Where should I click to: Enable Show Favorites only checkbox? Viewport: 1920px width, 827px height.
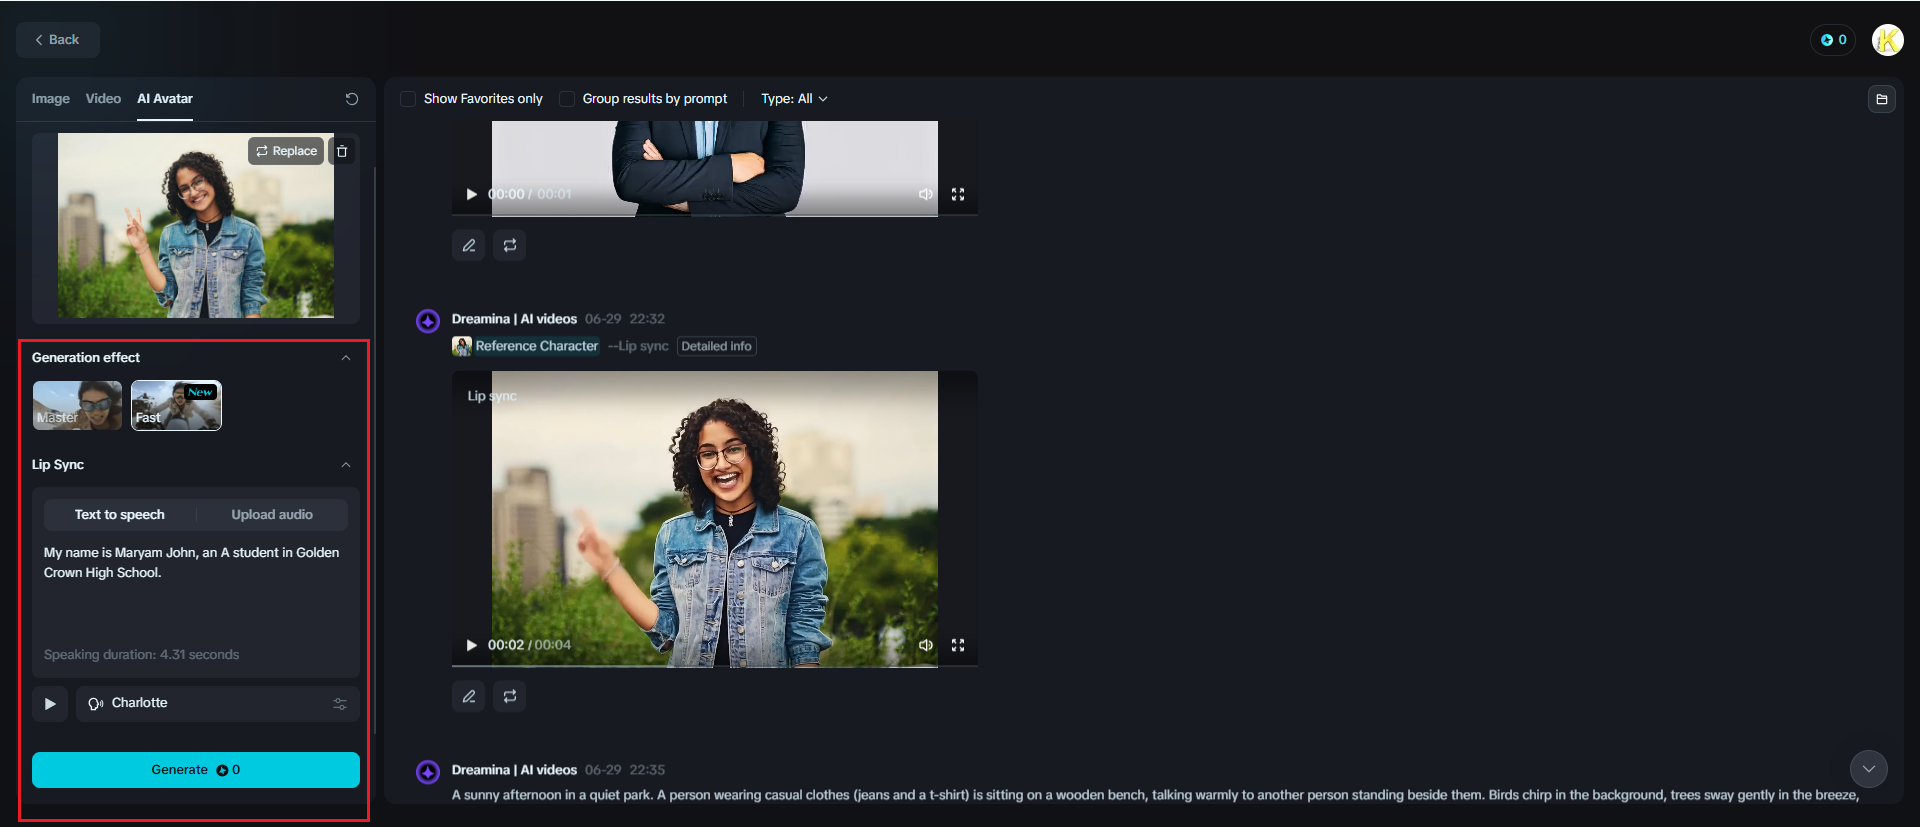(408, 99)
